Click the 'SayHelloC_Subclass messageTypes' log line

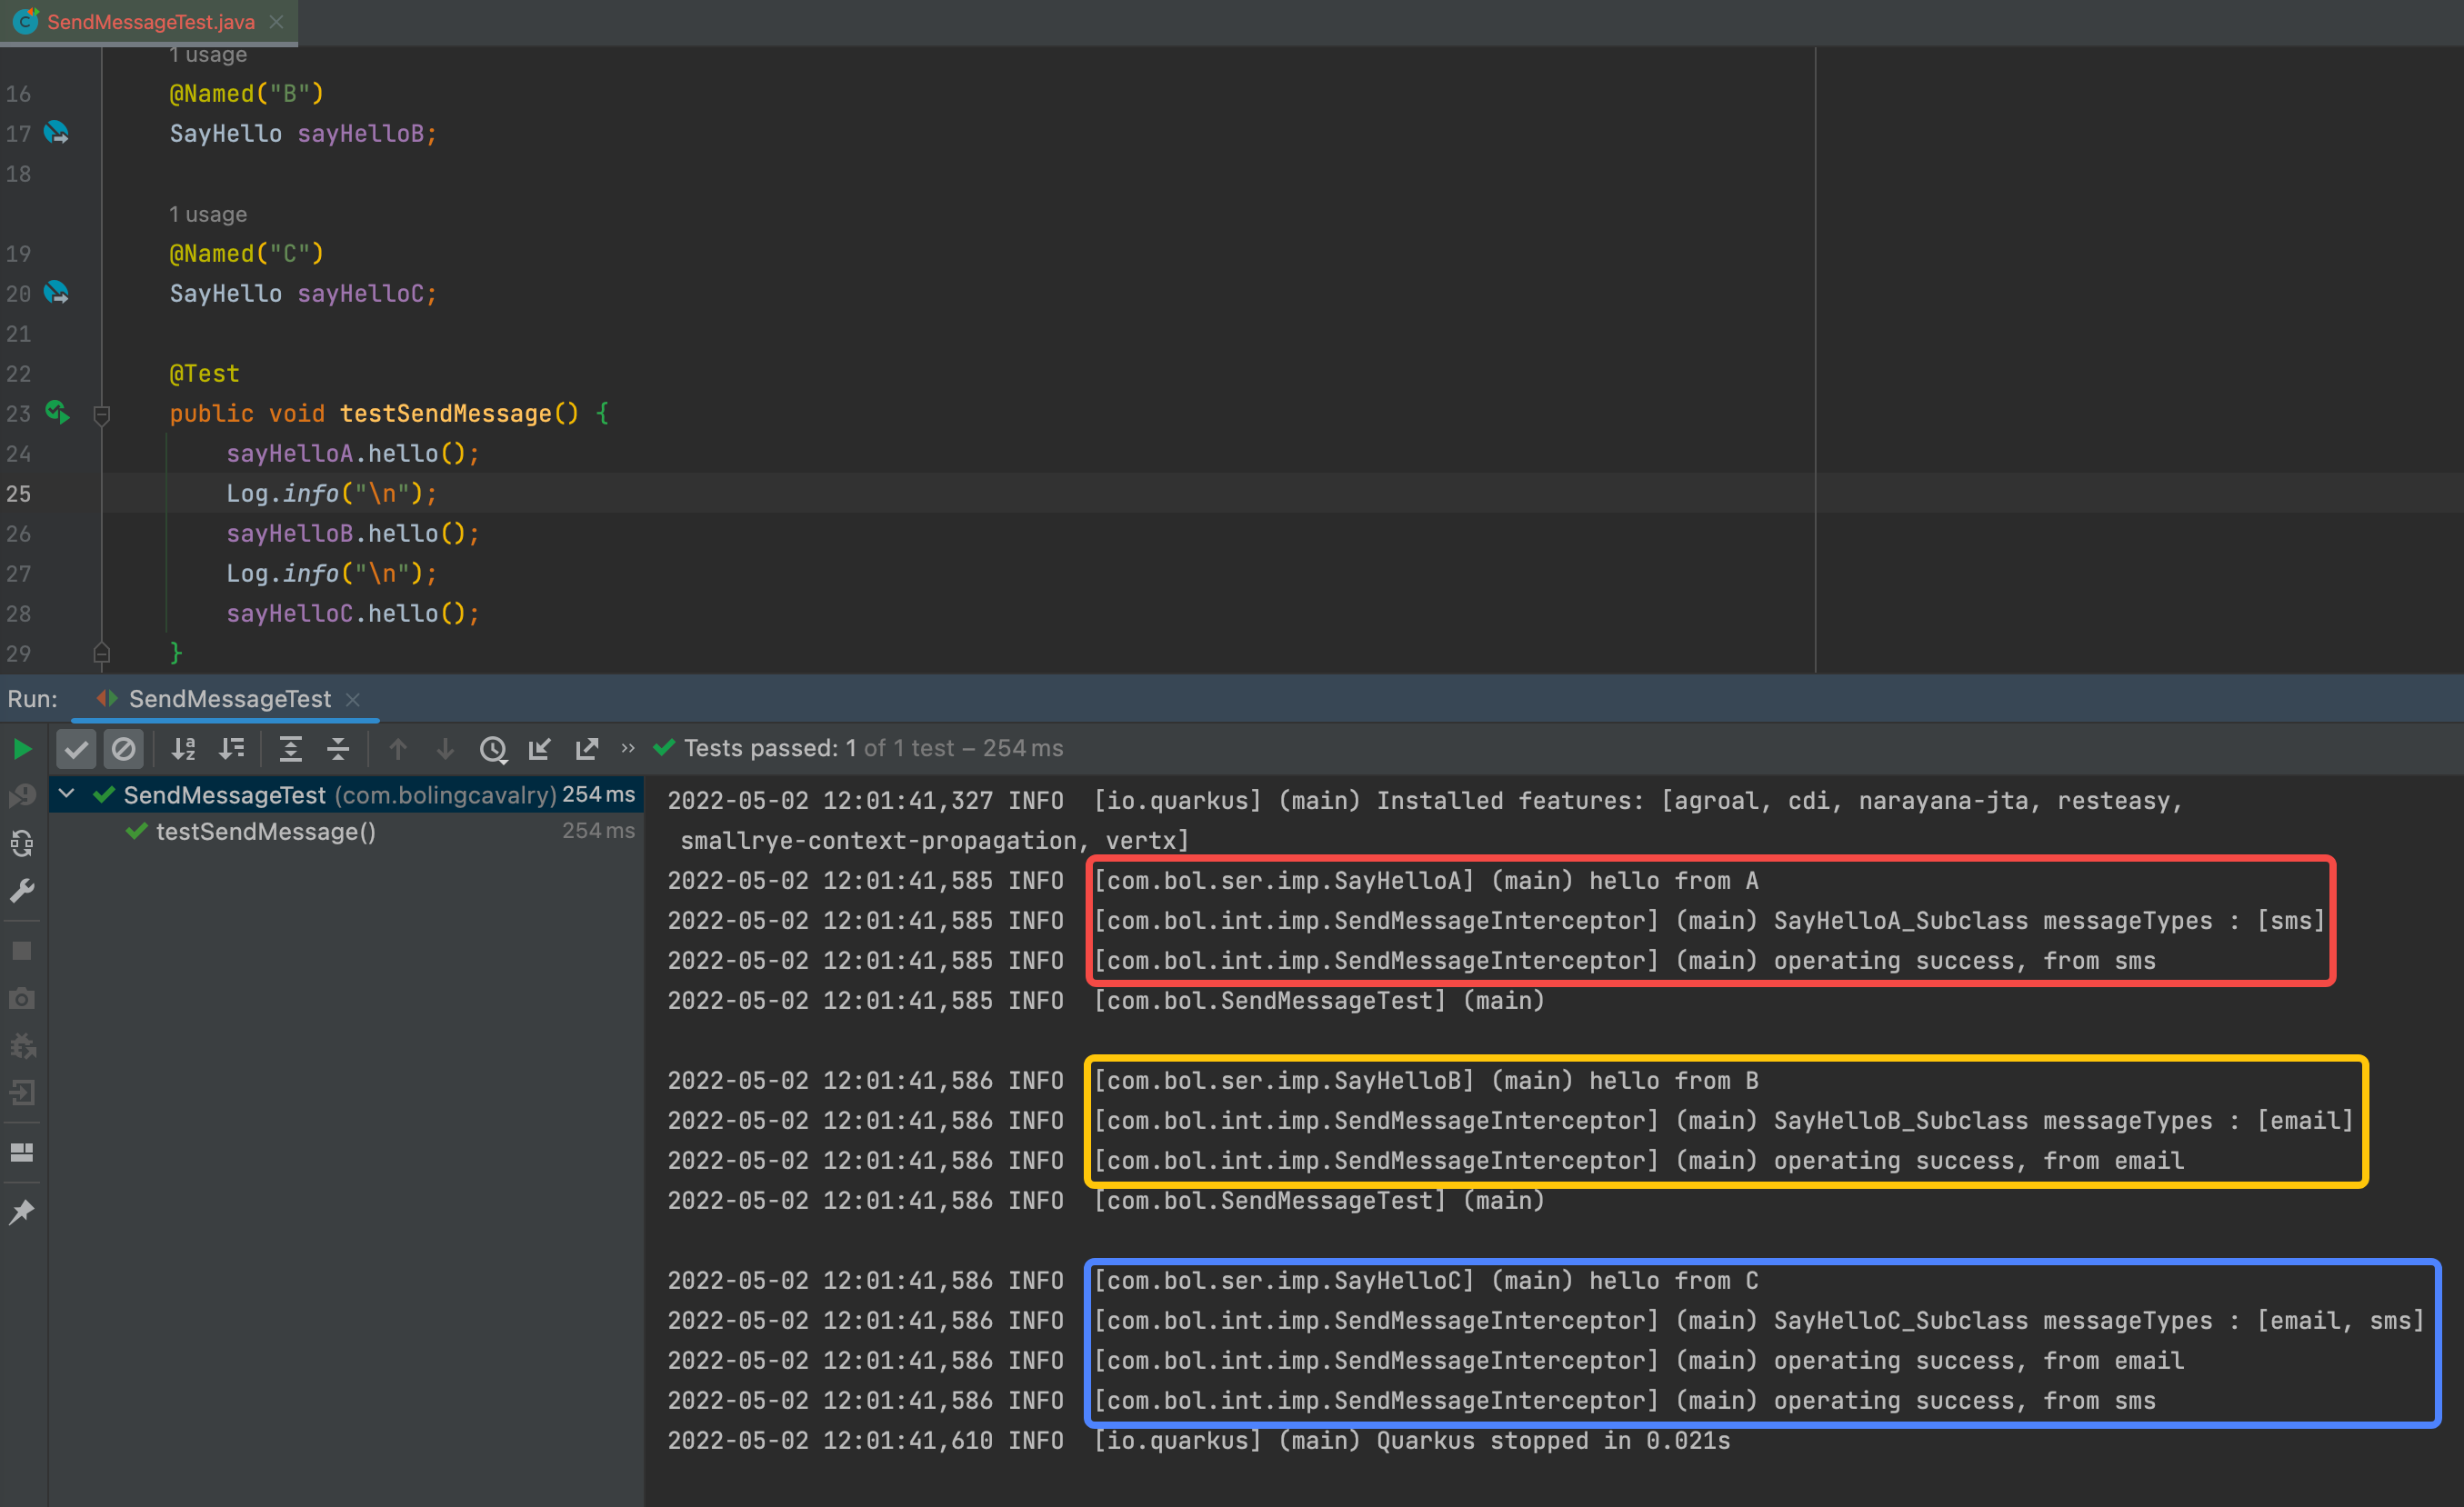(1546, 1320)
